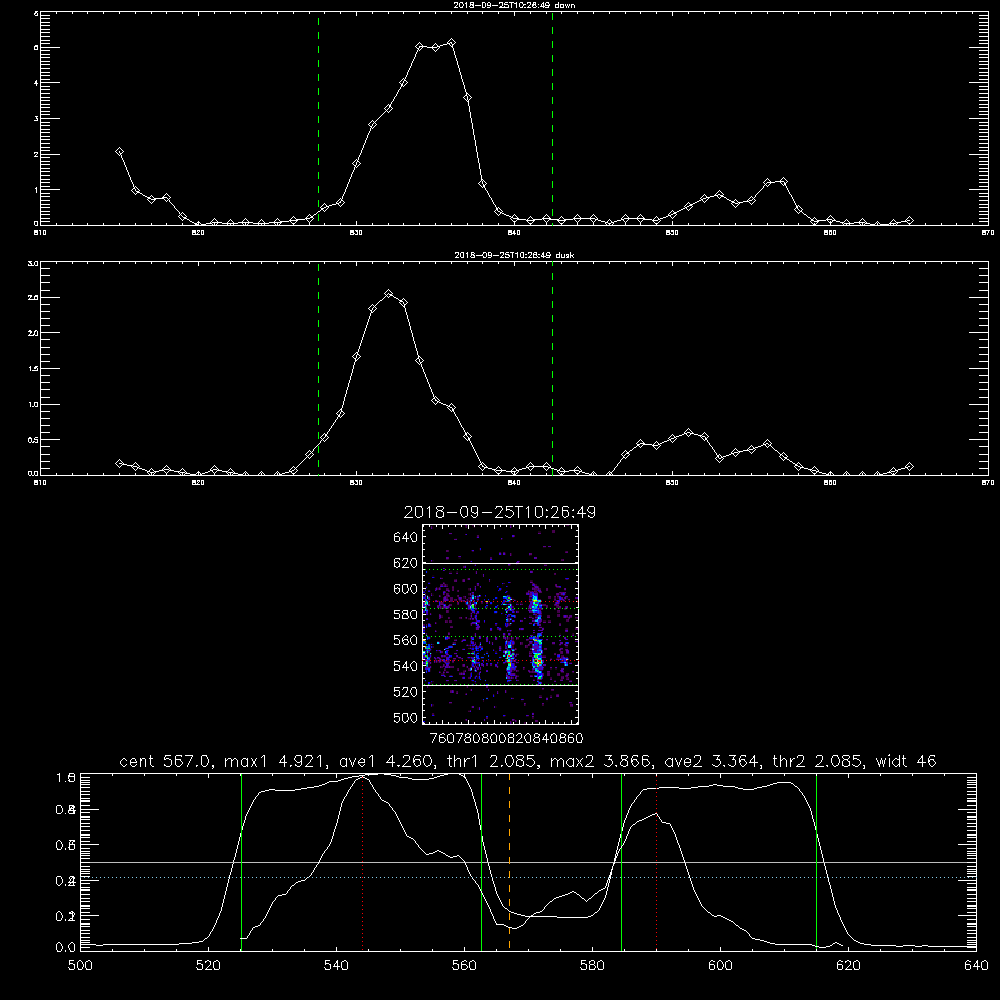Click the dotted blue horizontal threshold line
This screenshot has height=1000, width=1000.
[528, 878]
